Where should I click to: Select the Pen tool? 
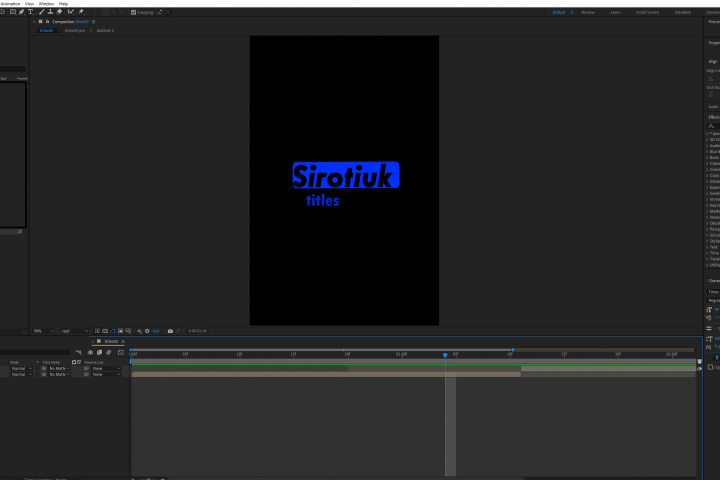pyautogui.click(x=22, y=12)
